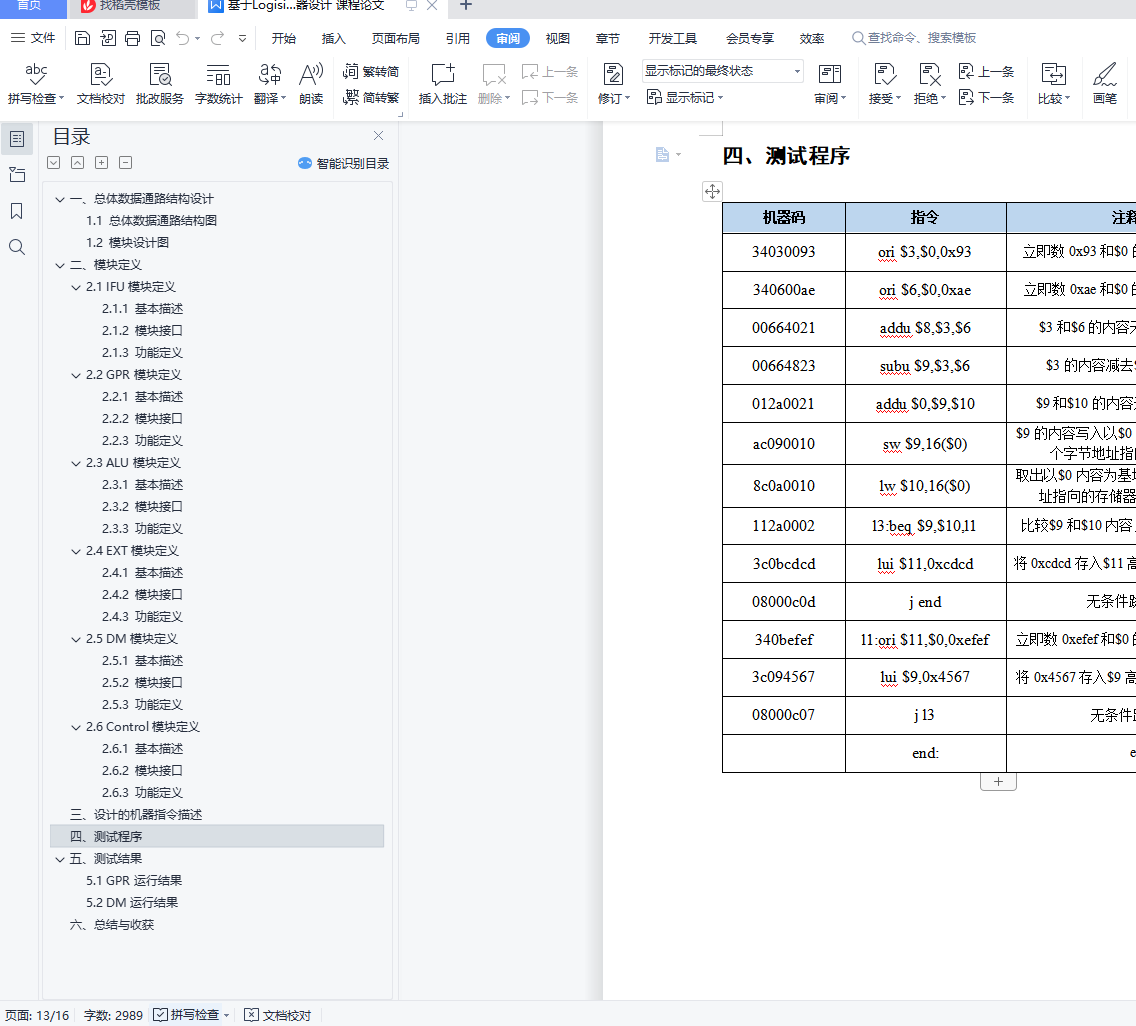Image resolution: width=1136 pixels, height=1026 pixels.
Task: Convert simplified to traditional (简转繁)
Action: [371, 97]
